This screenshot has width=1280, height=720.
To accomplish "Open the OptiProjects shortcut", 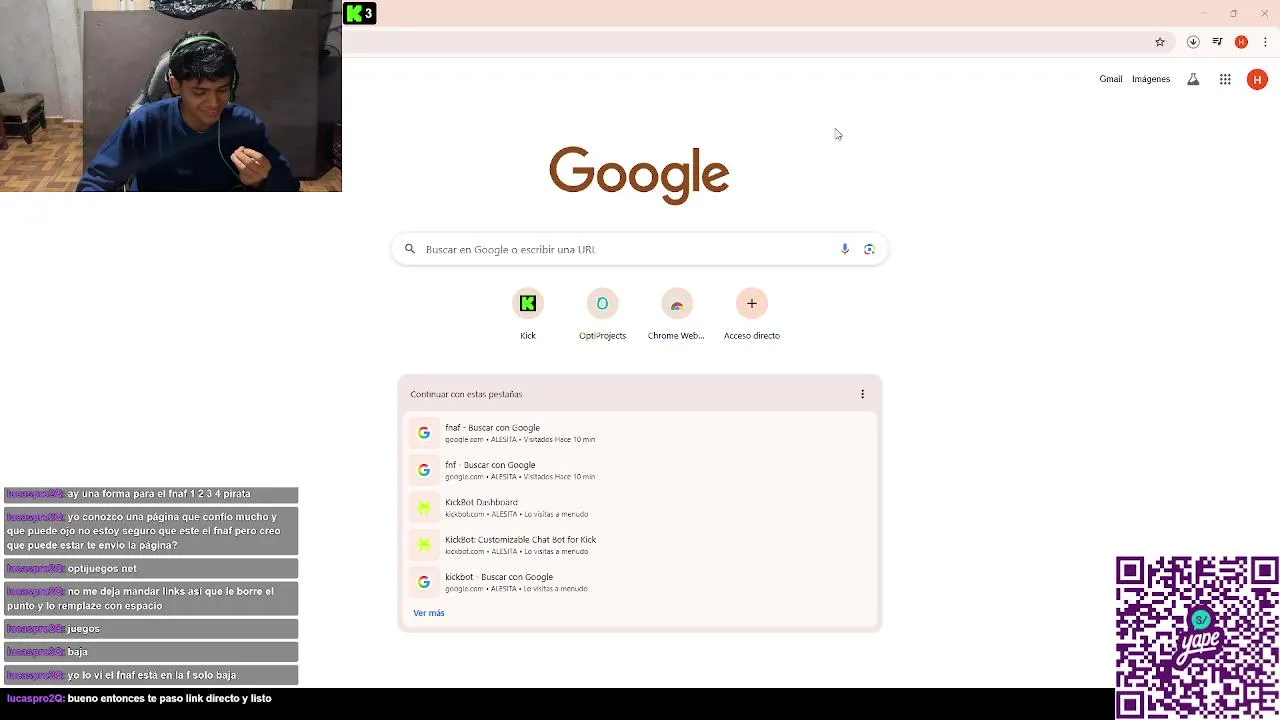I will [602, 314].
